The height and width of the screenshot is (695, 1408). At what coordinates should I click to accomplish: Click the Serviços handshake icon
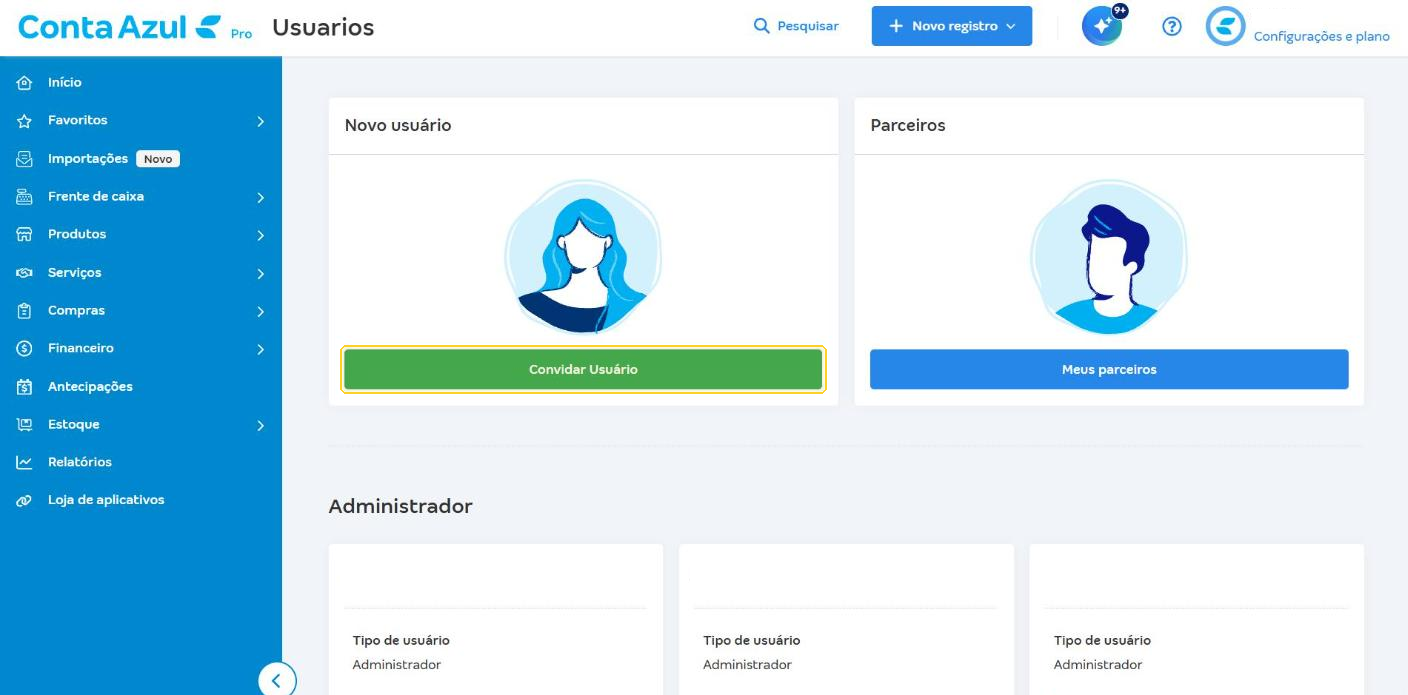25,273
